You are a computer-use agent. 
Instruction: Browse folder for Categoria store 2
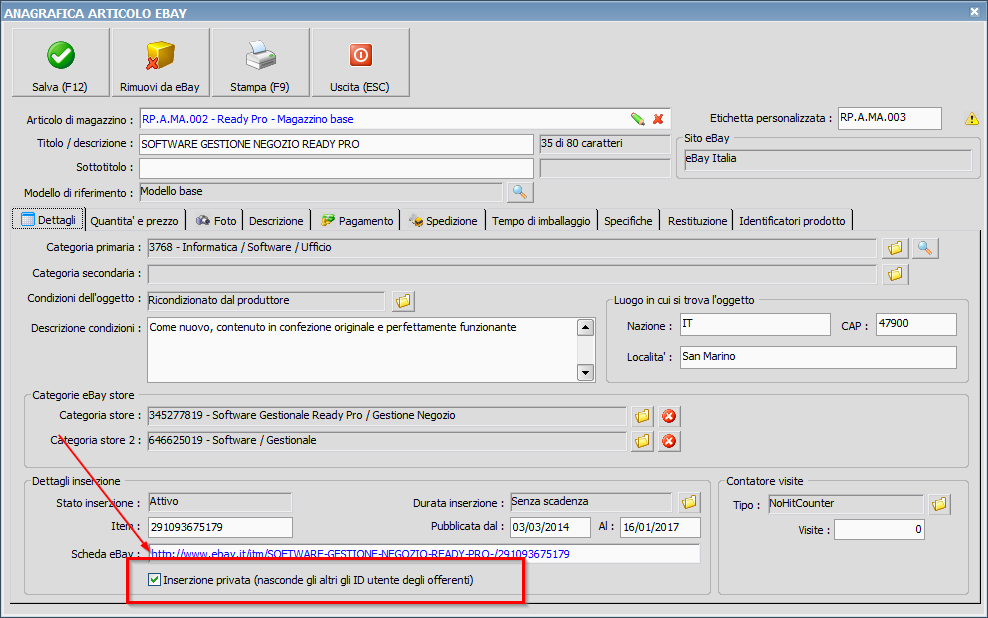[x=642, y=442]
